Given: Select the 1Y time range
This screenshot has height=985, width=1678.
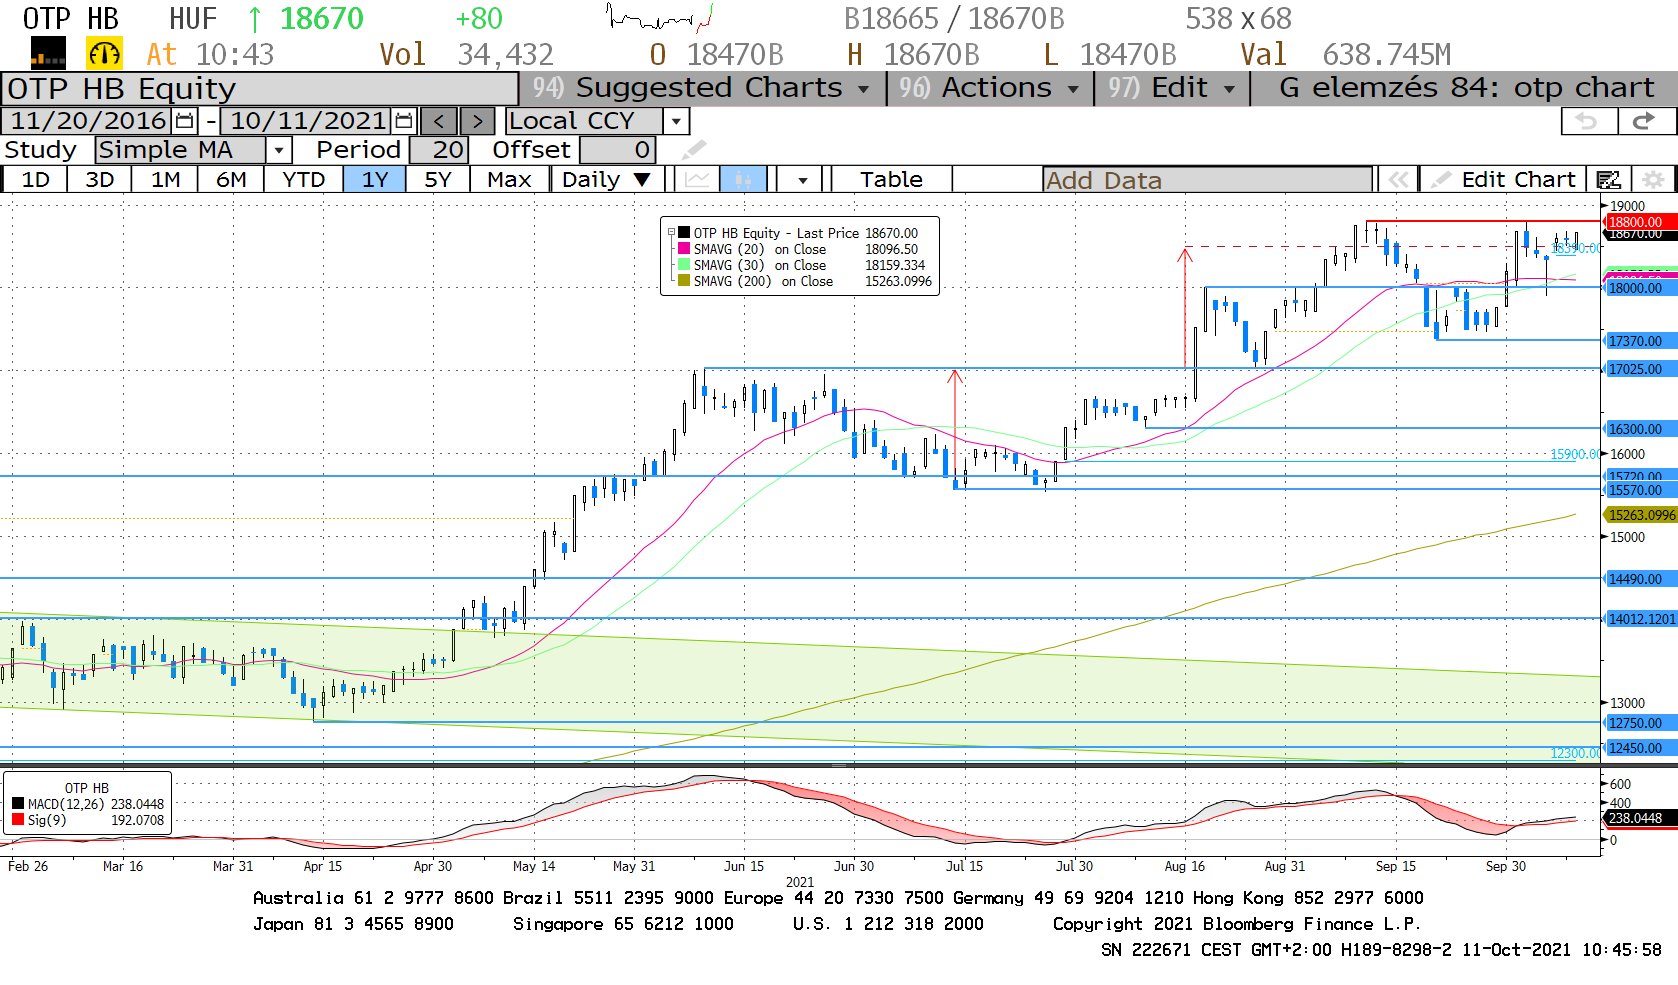Looking at the screenshot, I should coord(374,180).
